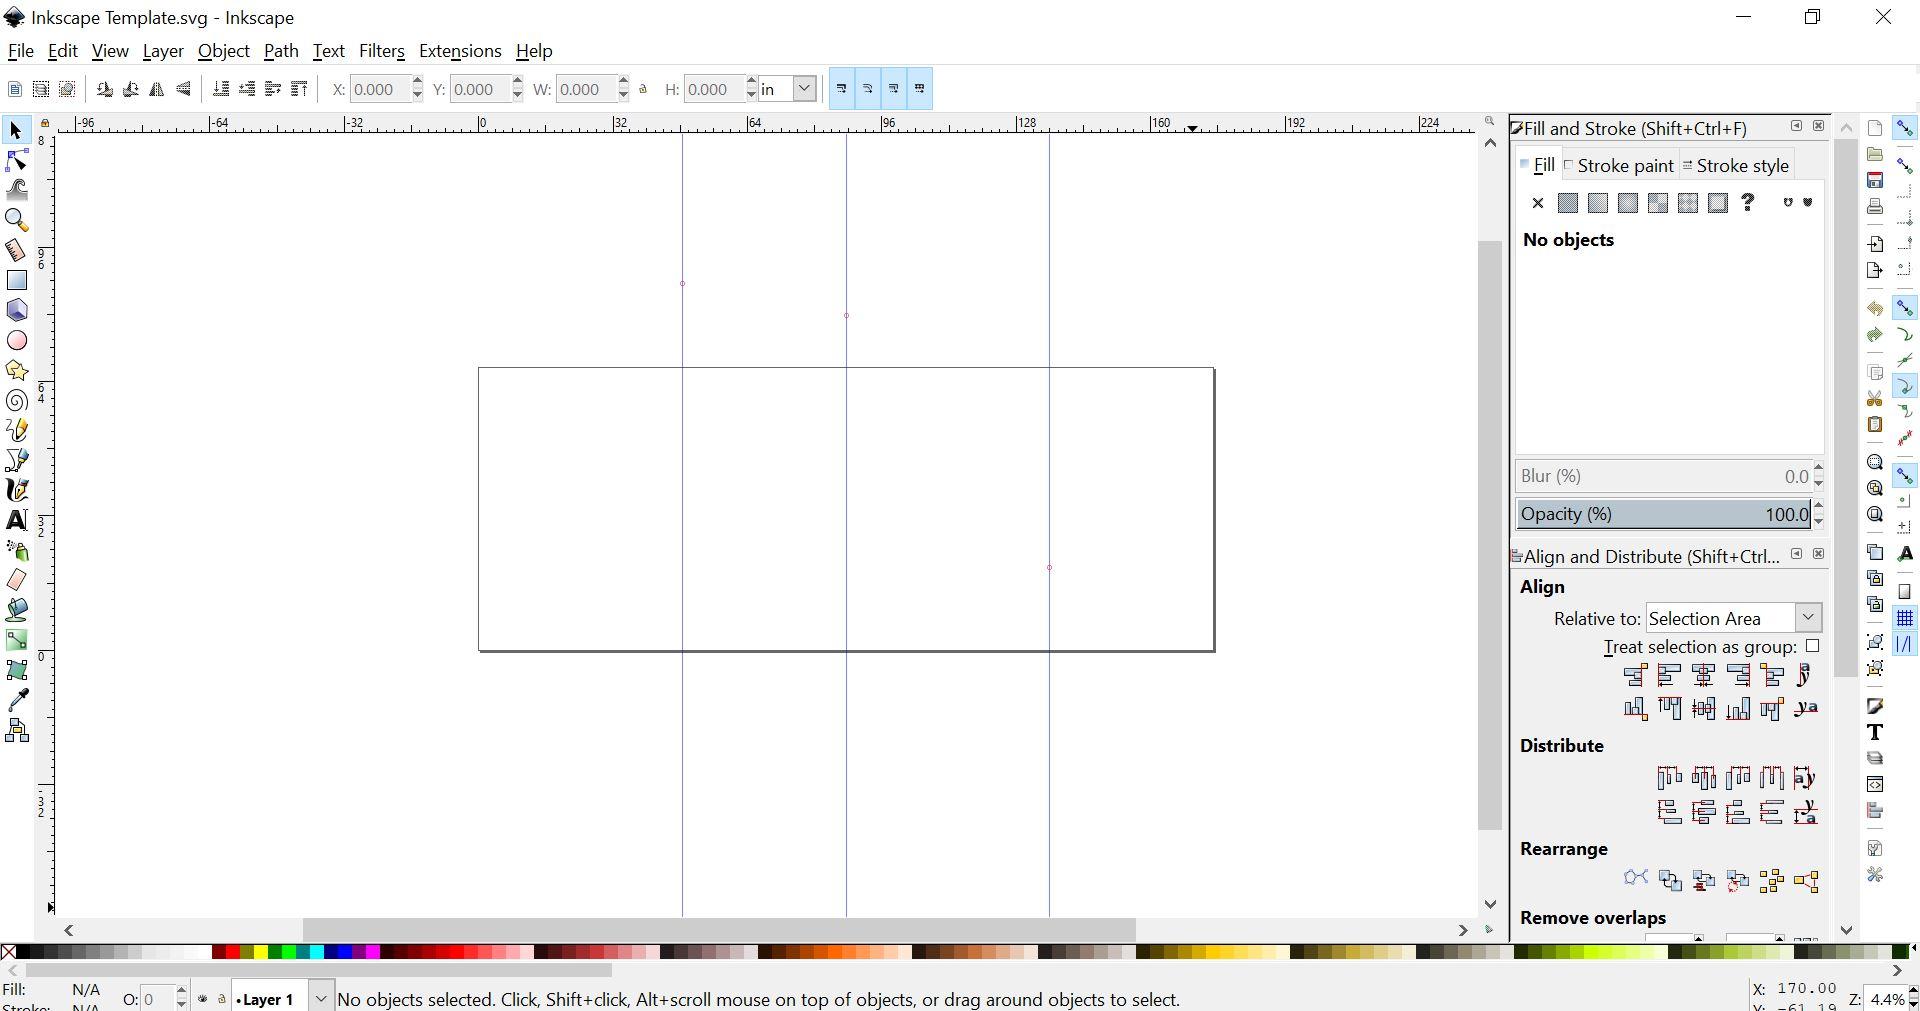Open the Text and Font dialog icon
1920x1011 pixels.
(1875, 732)
